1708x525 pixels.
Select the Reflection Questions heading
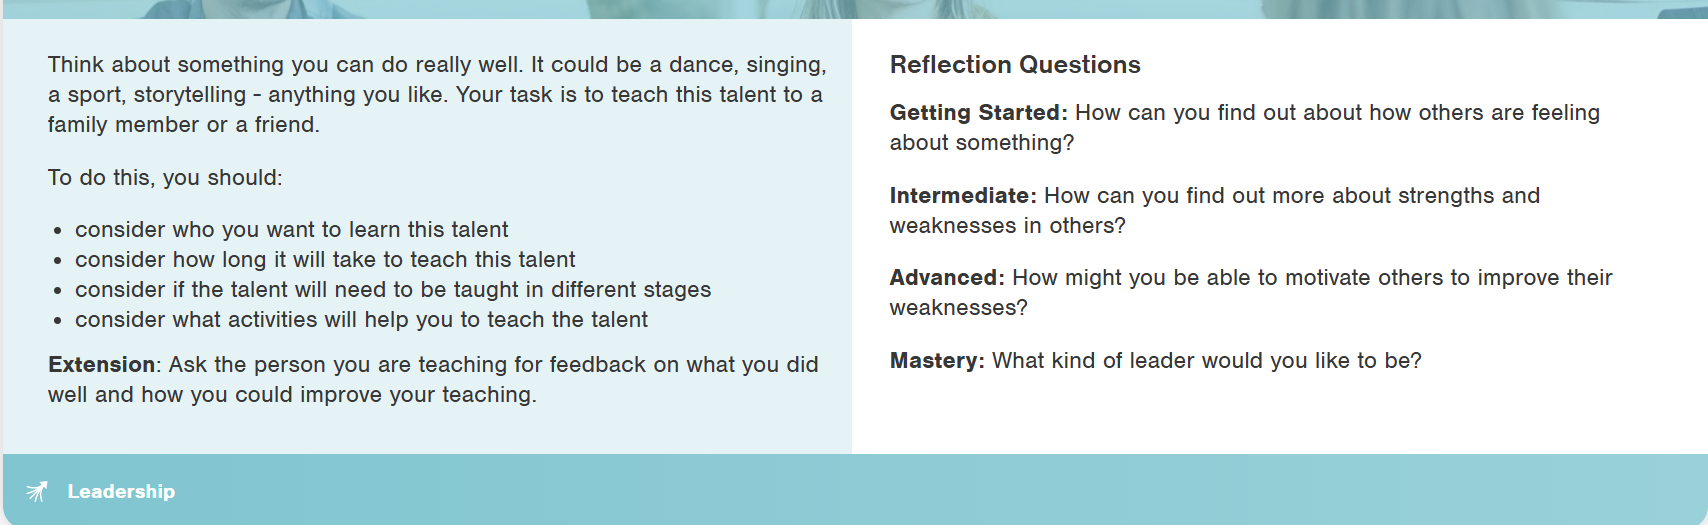click(x=1015, y=65)
